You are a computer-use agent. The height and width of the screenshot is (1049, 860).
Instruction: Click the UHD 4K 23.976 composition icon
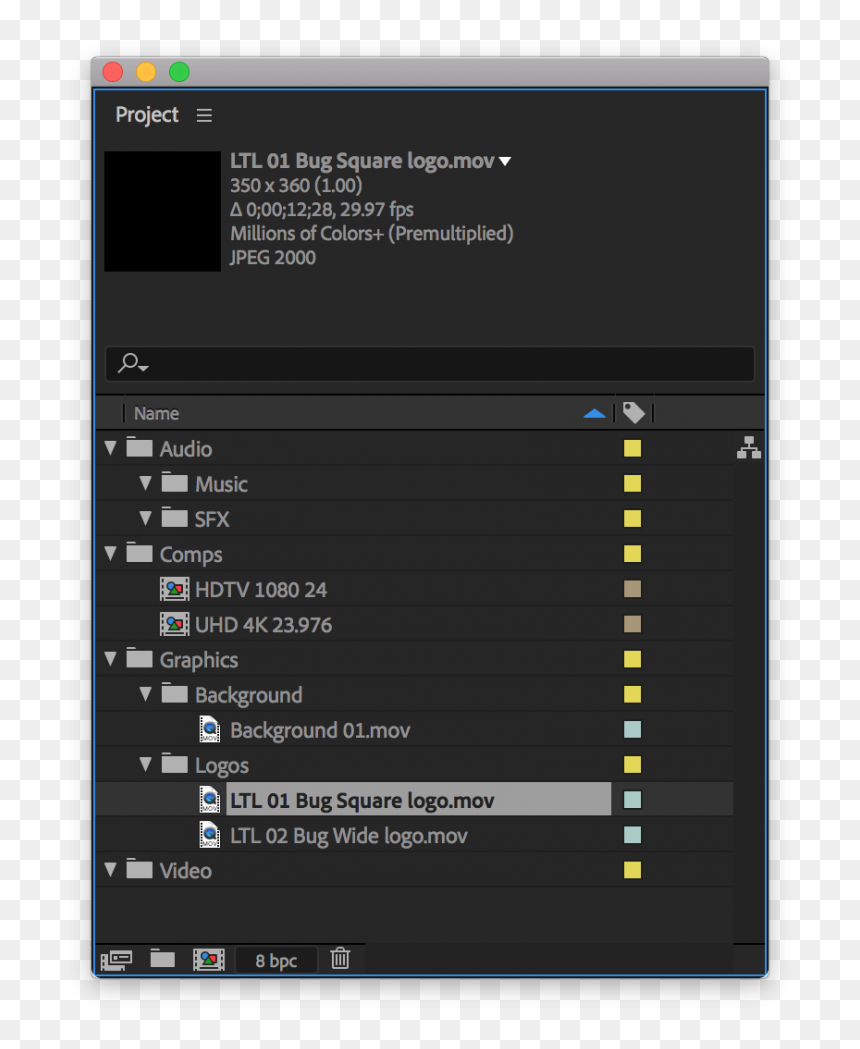click(x=174, y=625)
